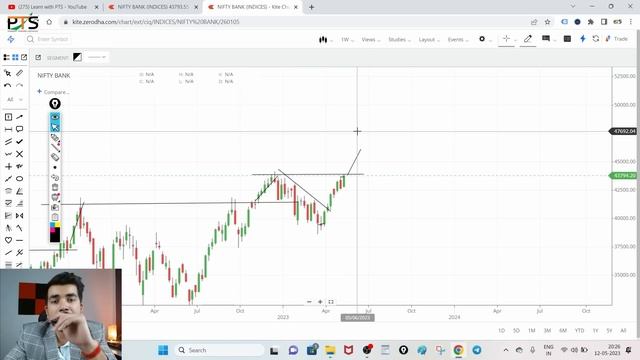Open the Events dropdown menu
The image size is (640, 360).
[x=458, y=40]
